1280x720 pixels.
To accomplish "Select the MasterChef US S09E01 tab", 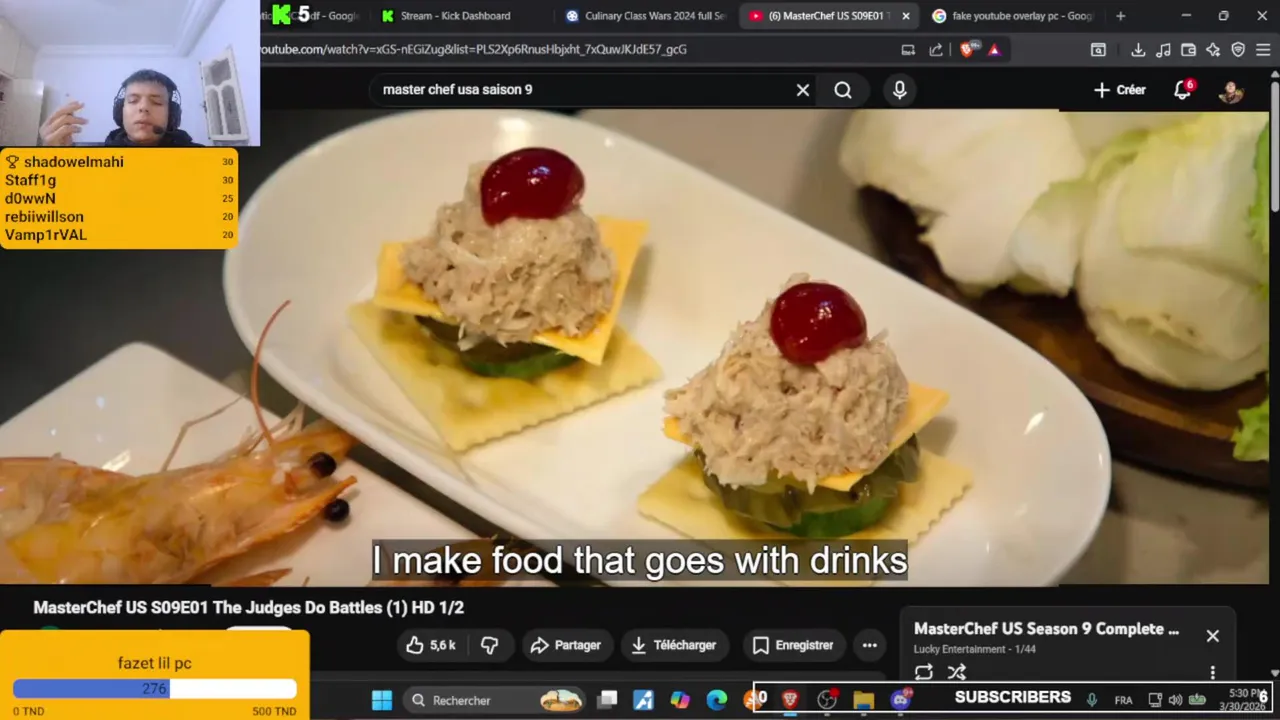I will tap(820, 16).
